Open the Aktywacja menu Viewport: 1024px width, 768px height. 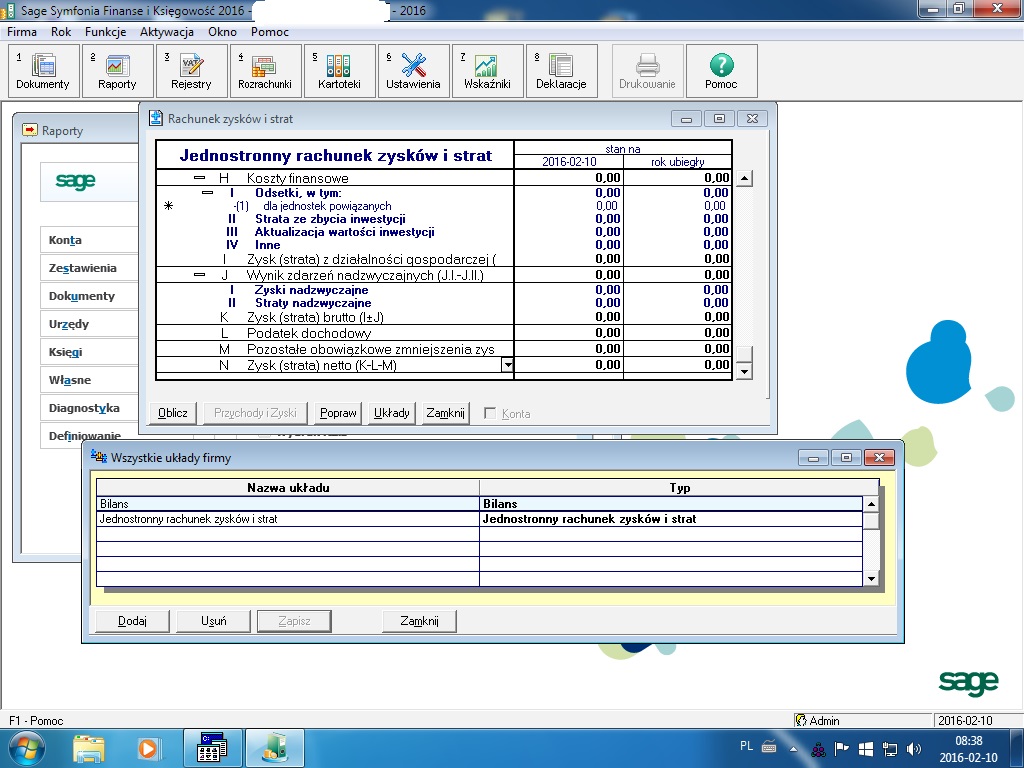(x=167, y=32)
